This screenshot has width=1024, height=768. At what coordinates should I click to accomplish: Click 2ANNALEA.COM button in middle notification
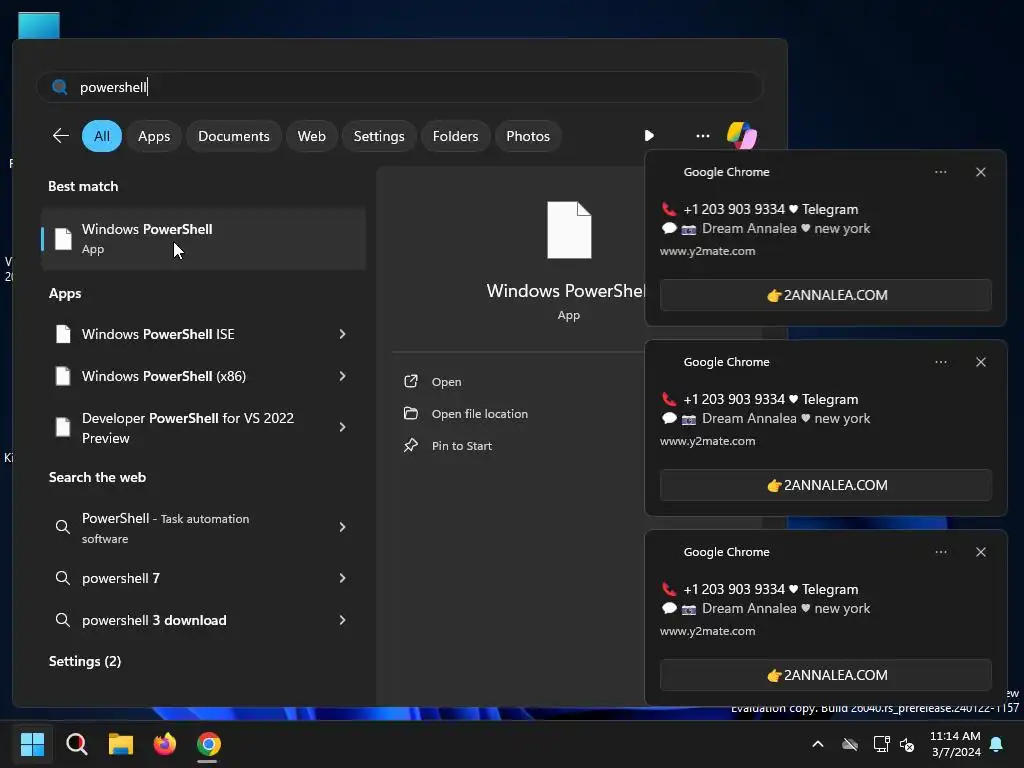[x=825, y=485]
